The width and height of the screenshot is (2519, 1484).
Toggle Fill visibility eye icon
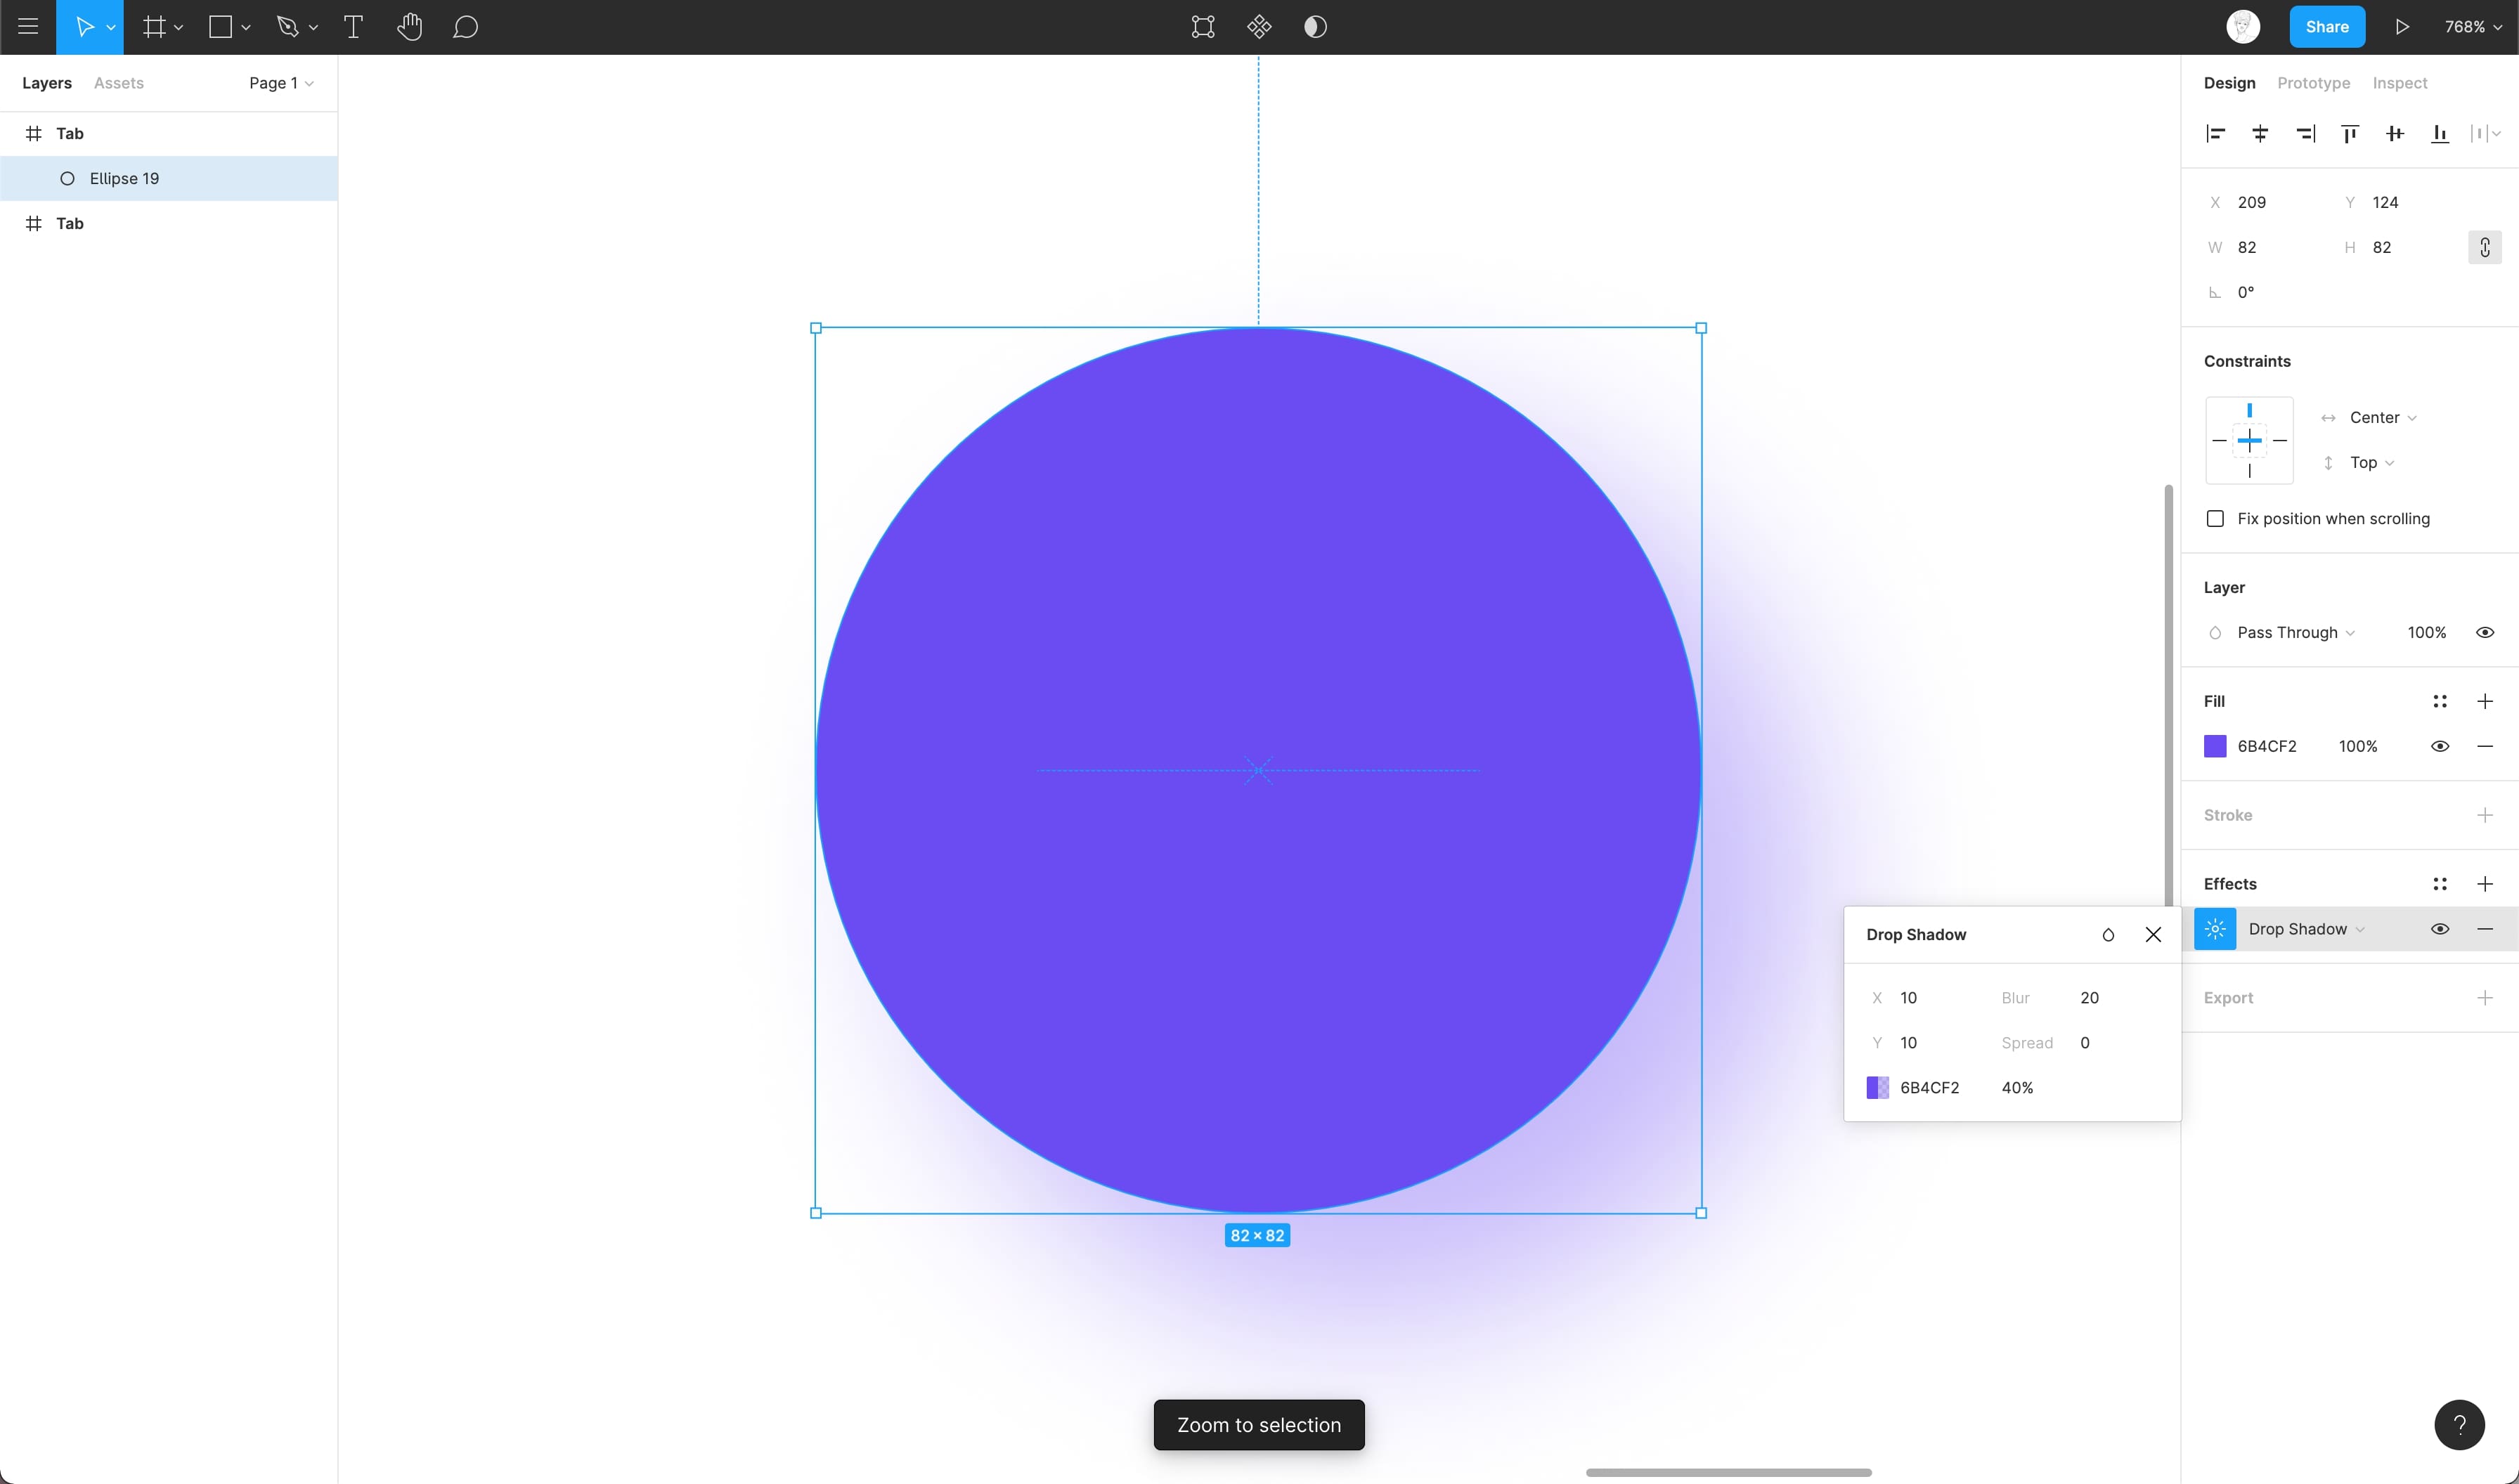[x=2440, y=746]
